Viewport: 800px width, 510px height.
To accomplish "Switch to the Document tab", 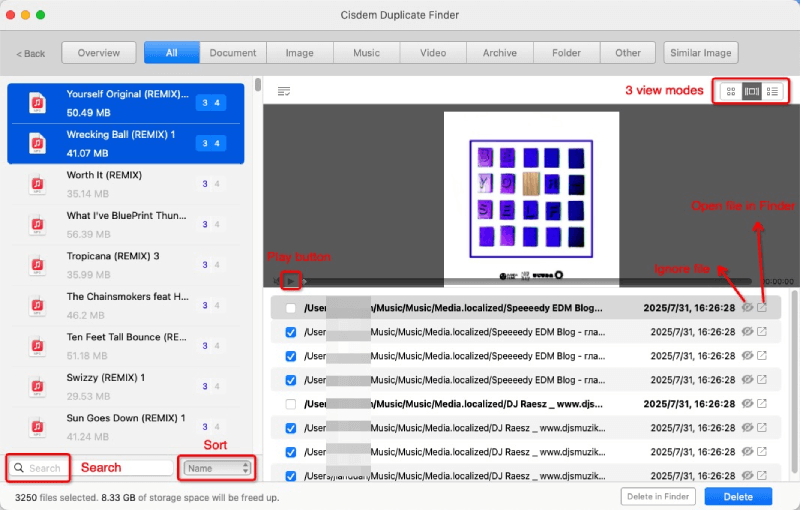I will (x=233, y=53).
